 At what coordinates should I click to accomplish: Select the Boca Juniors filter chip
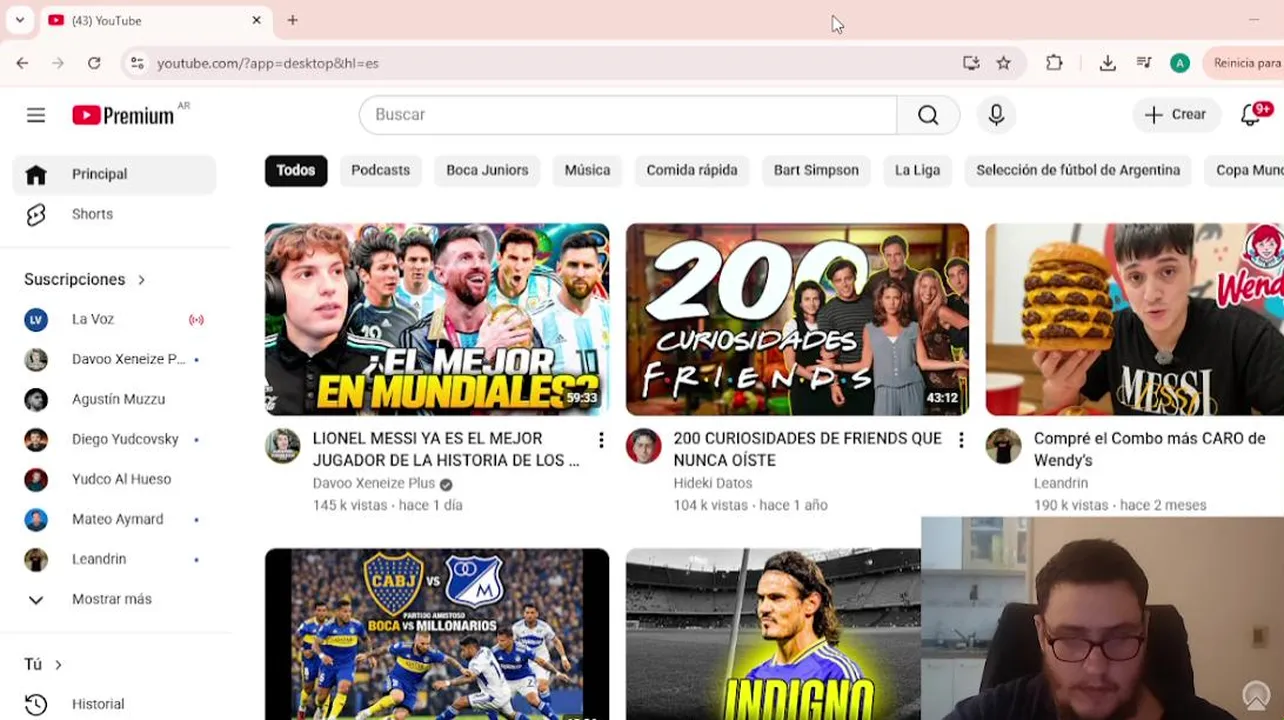click(x=487, y=170)
